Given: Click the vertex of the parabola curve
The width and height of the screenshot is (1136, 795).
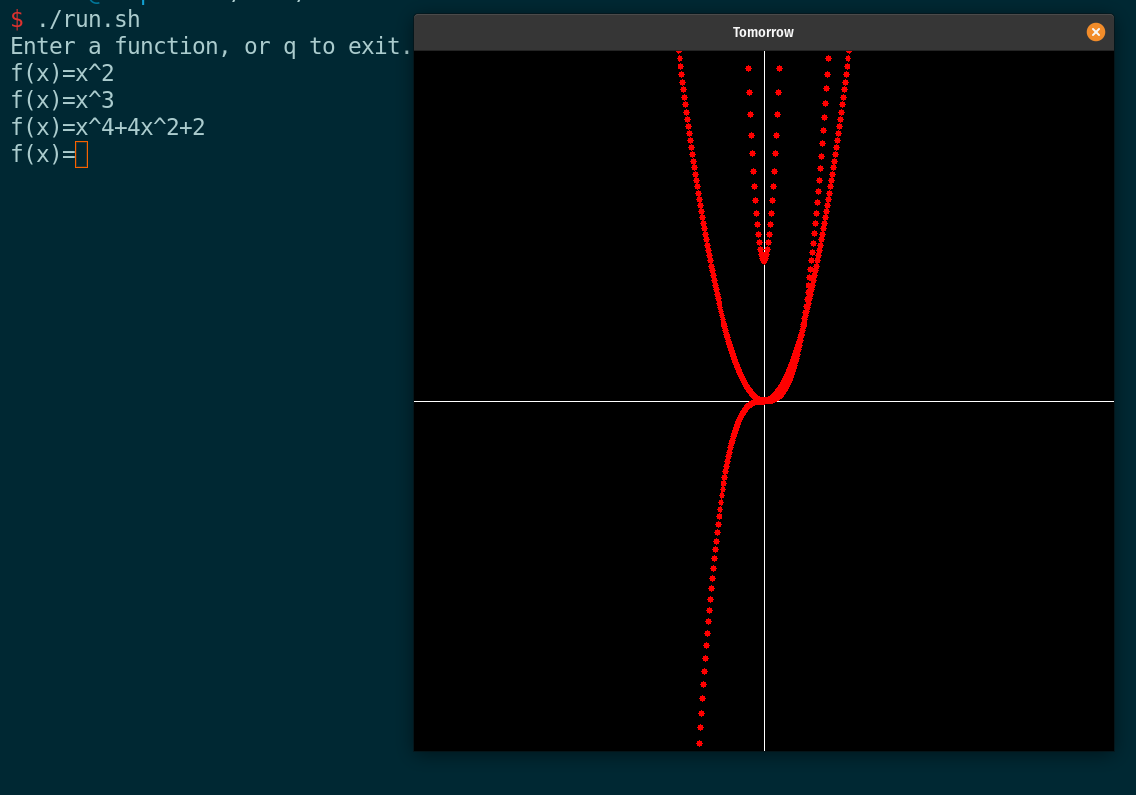Looking at the screenshot, I should point(765,398).
